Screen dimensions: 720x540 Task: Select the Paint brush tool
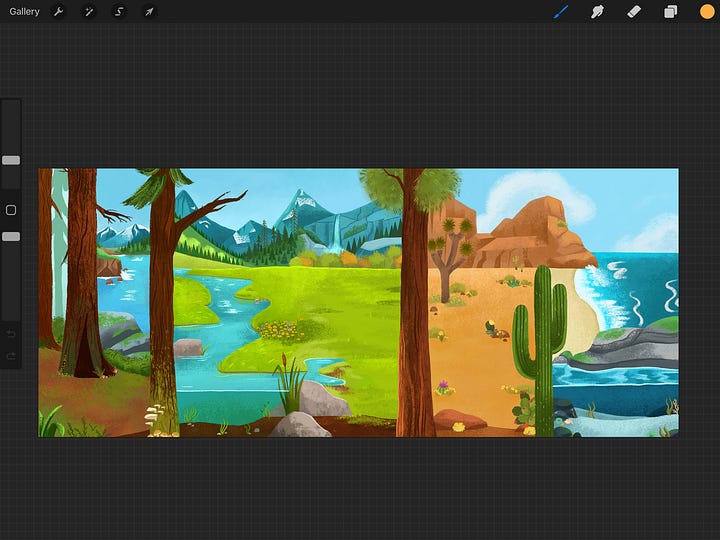(561, 11)
